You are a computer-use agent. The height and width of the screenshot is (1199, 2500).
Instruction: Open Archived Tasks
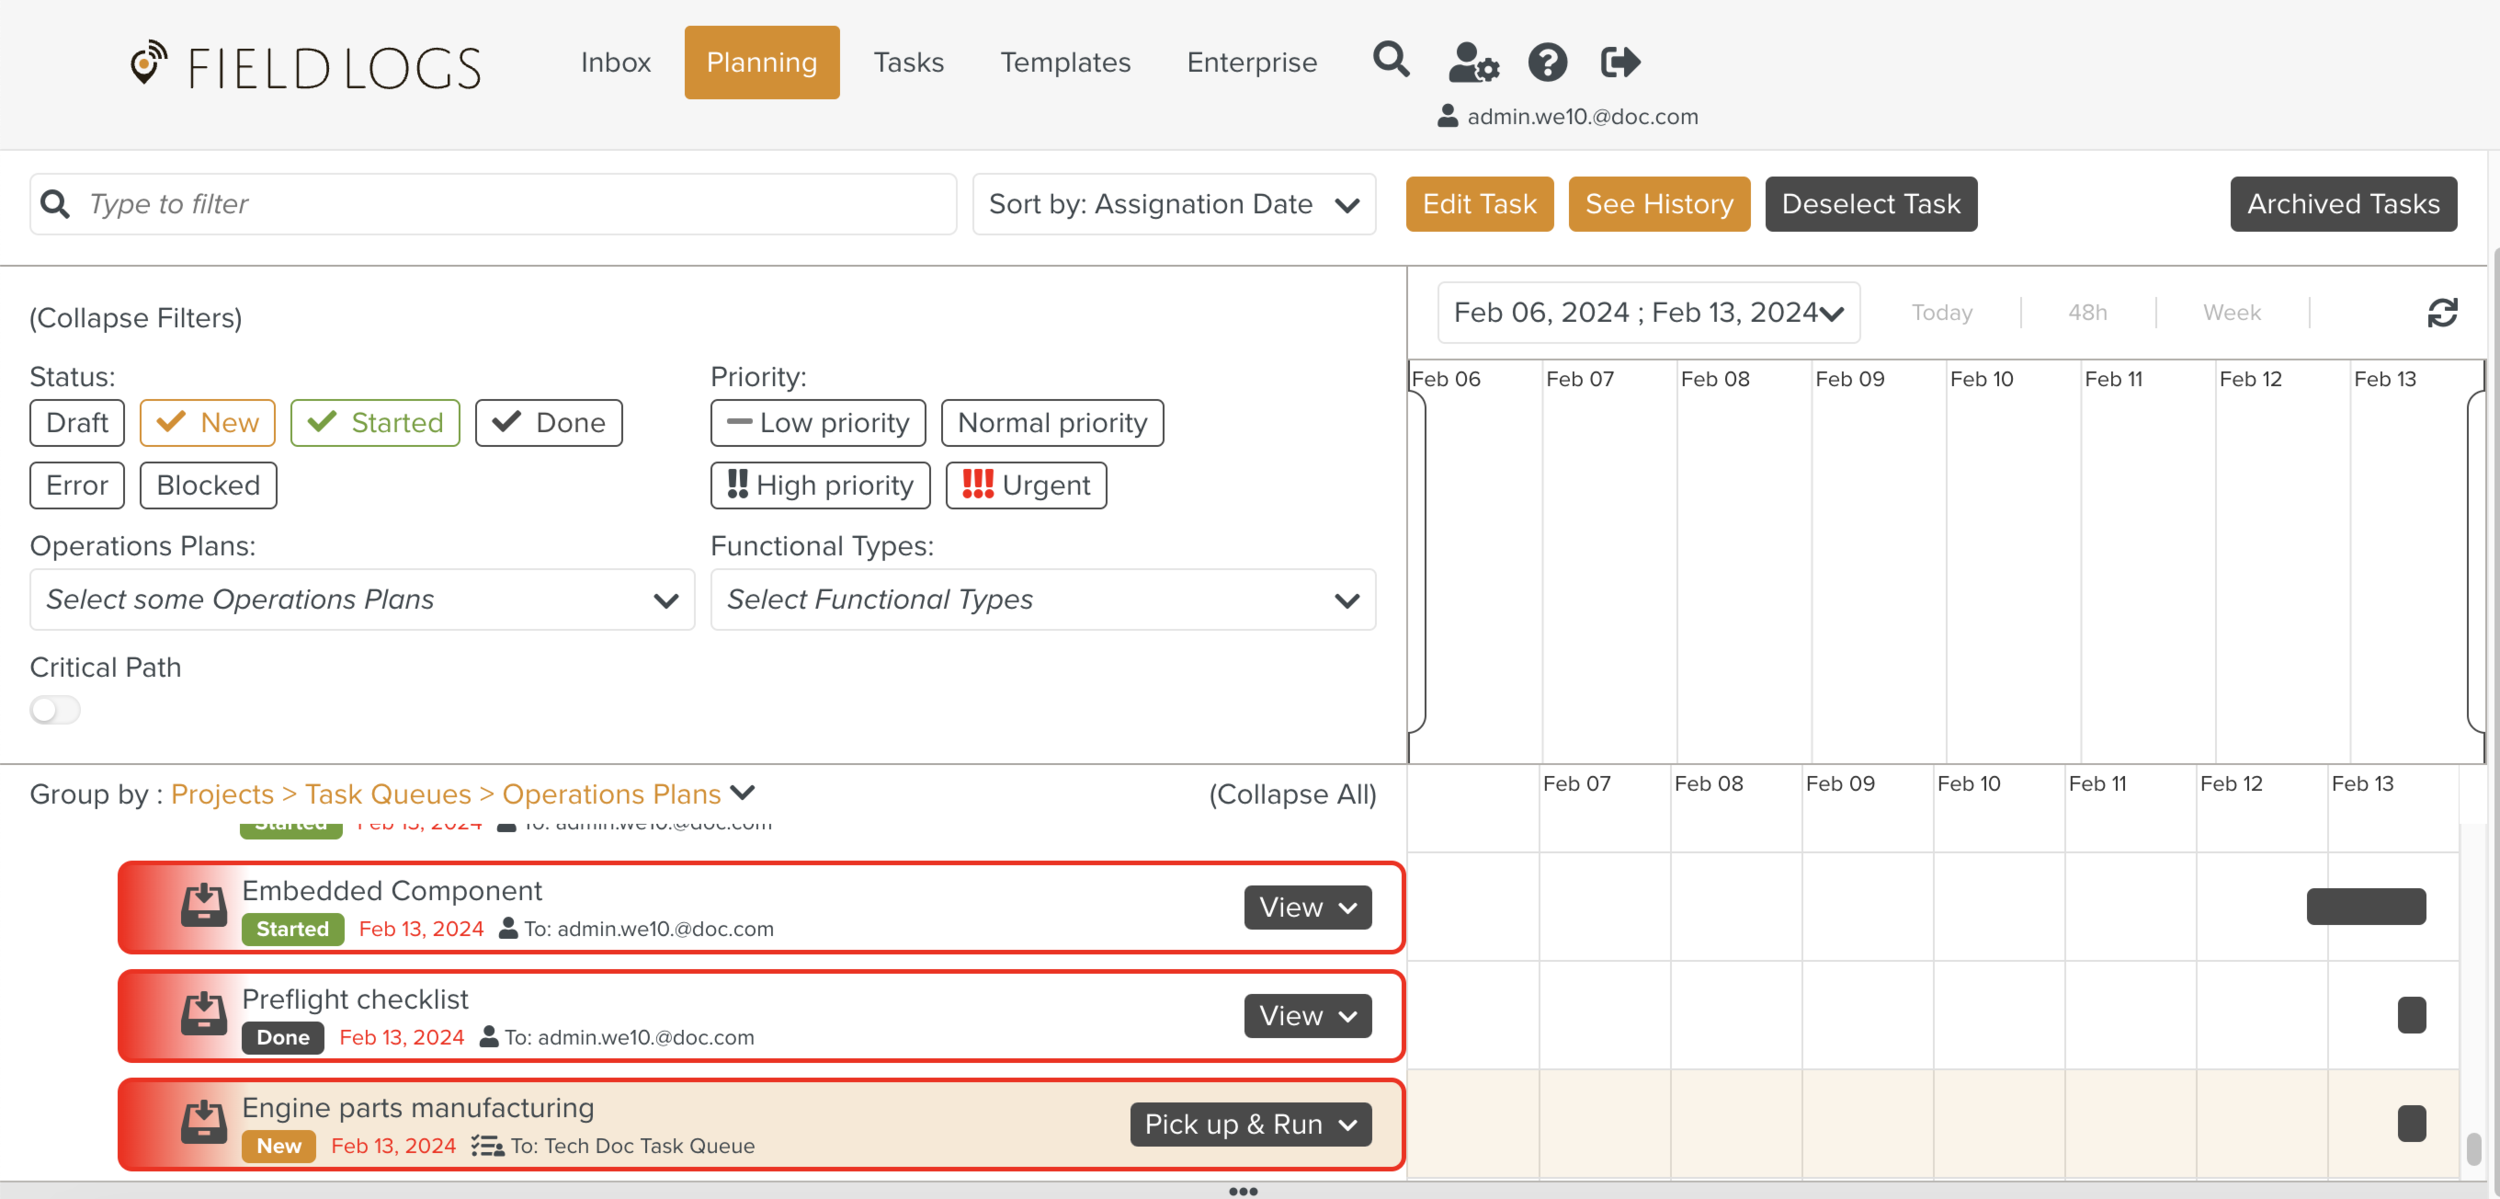tap(2343, 204)
